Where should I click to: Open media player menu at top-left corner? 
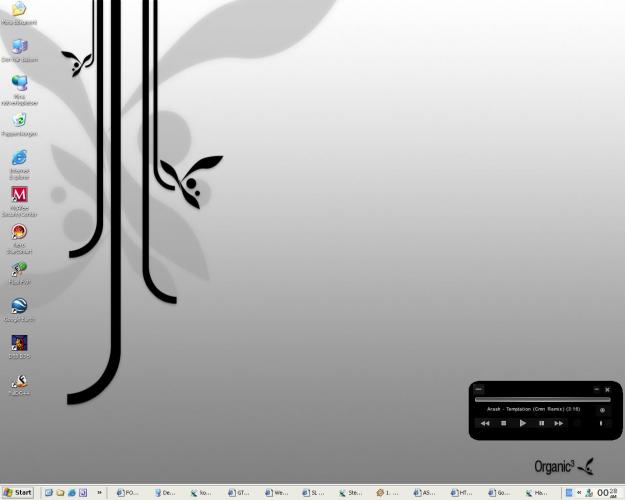pos(479,389)
